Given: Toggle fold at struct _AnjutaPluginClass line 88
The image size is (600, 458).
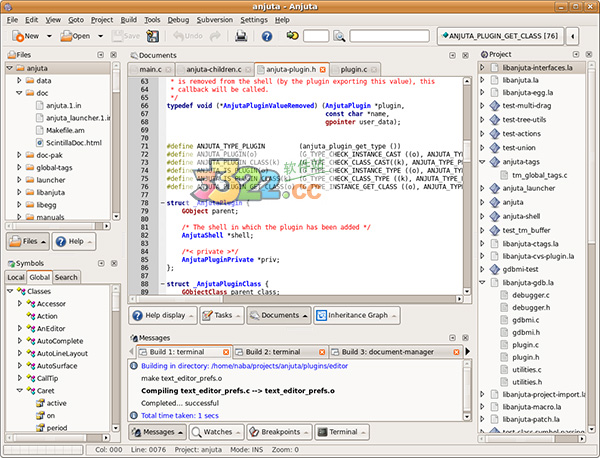Looking at the screenshot, I should pos(163,284).
